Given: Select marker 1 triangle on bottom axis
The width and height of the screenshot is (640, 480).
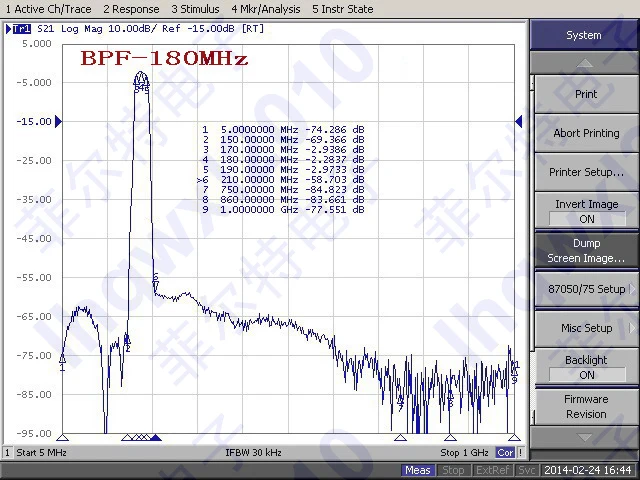Looking at the screenshot, I should pyautogui.click(x=62, y=438).
